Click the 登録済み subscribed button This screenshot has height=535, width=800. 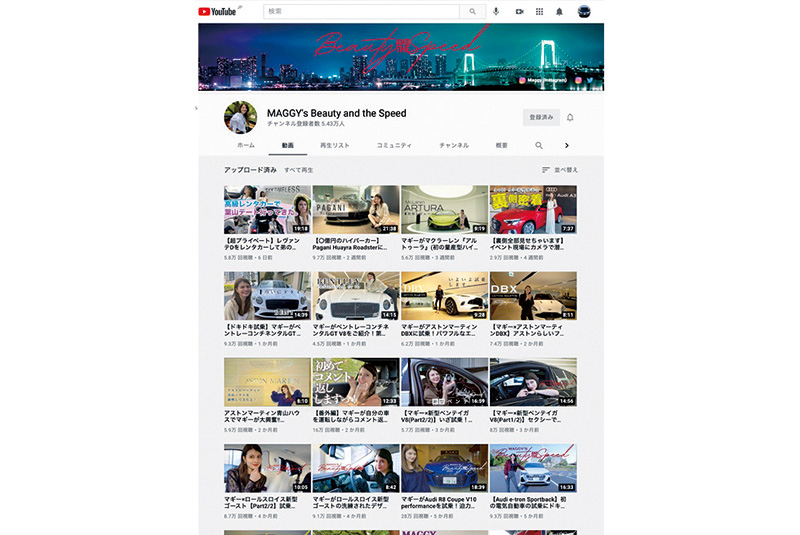[541, 117]
